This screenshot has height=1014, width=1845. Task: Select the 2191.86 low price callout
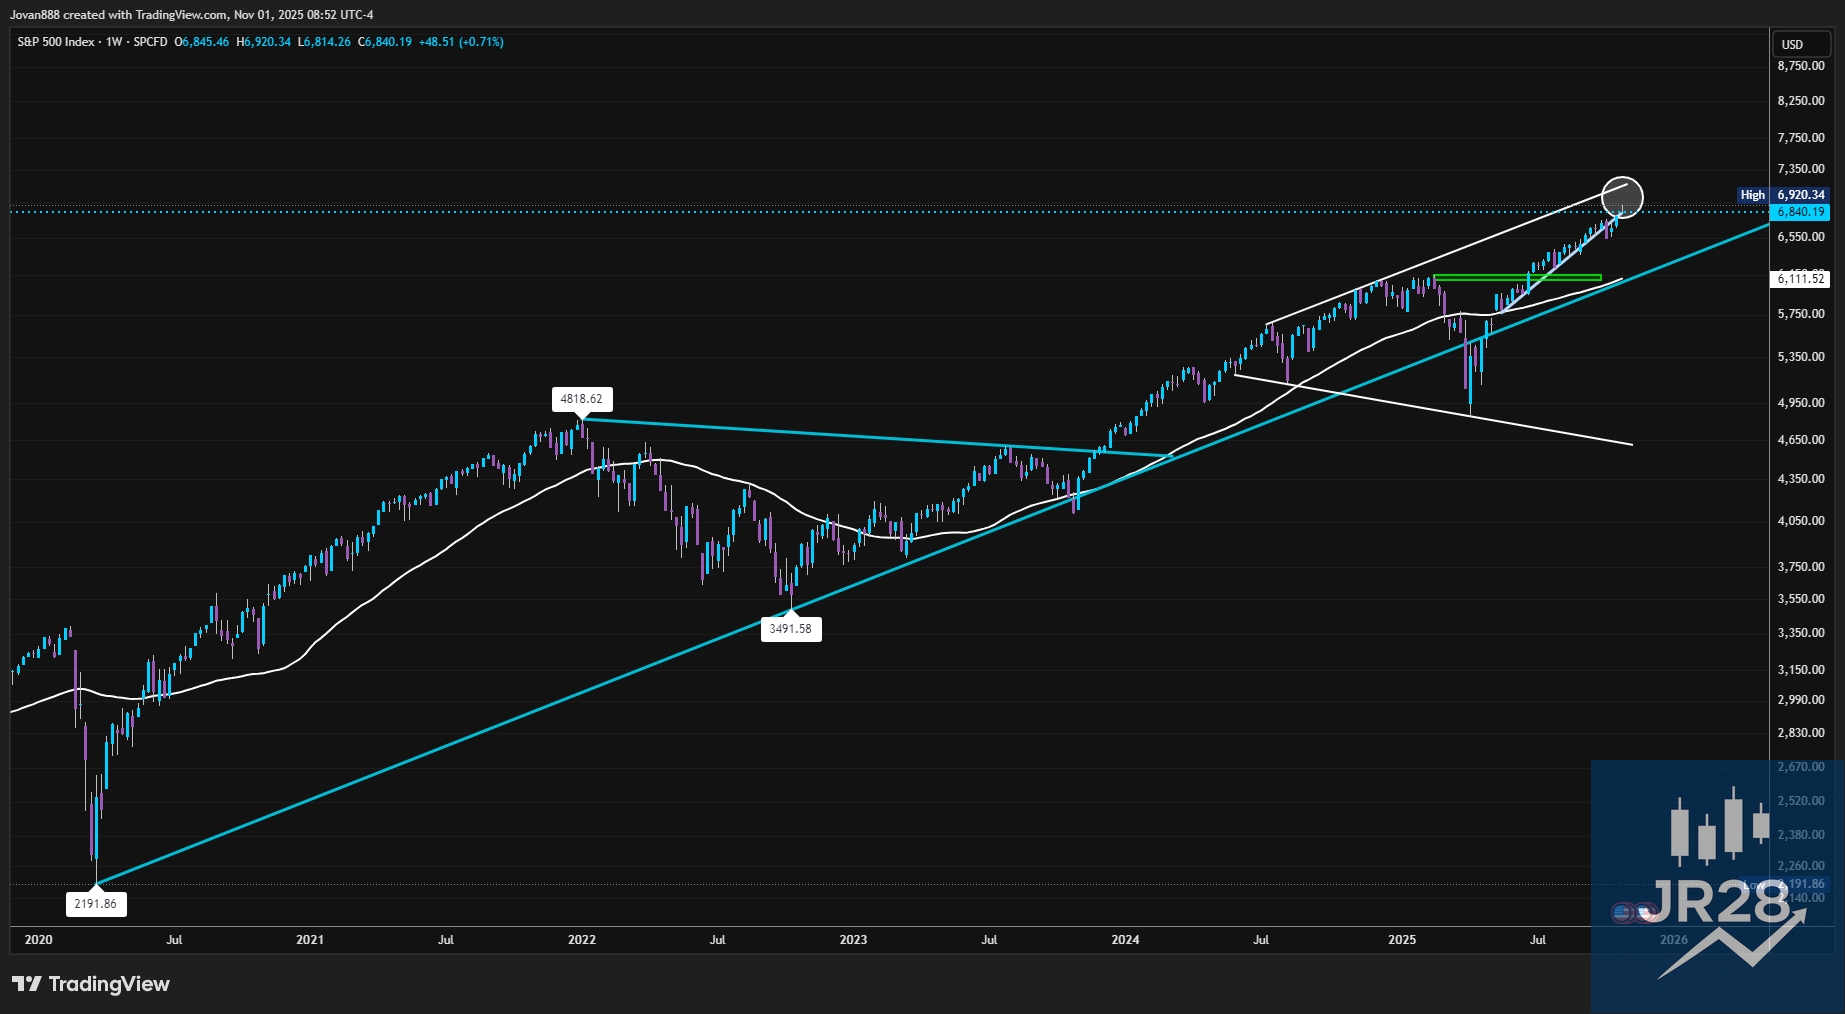coord(96,904)
